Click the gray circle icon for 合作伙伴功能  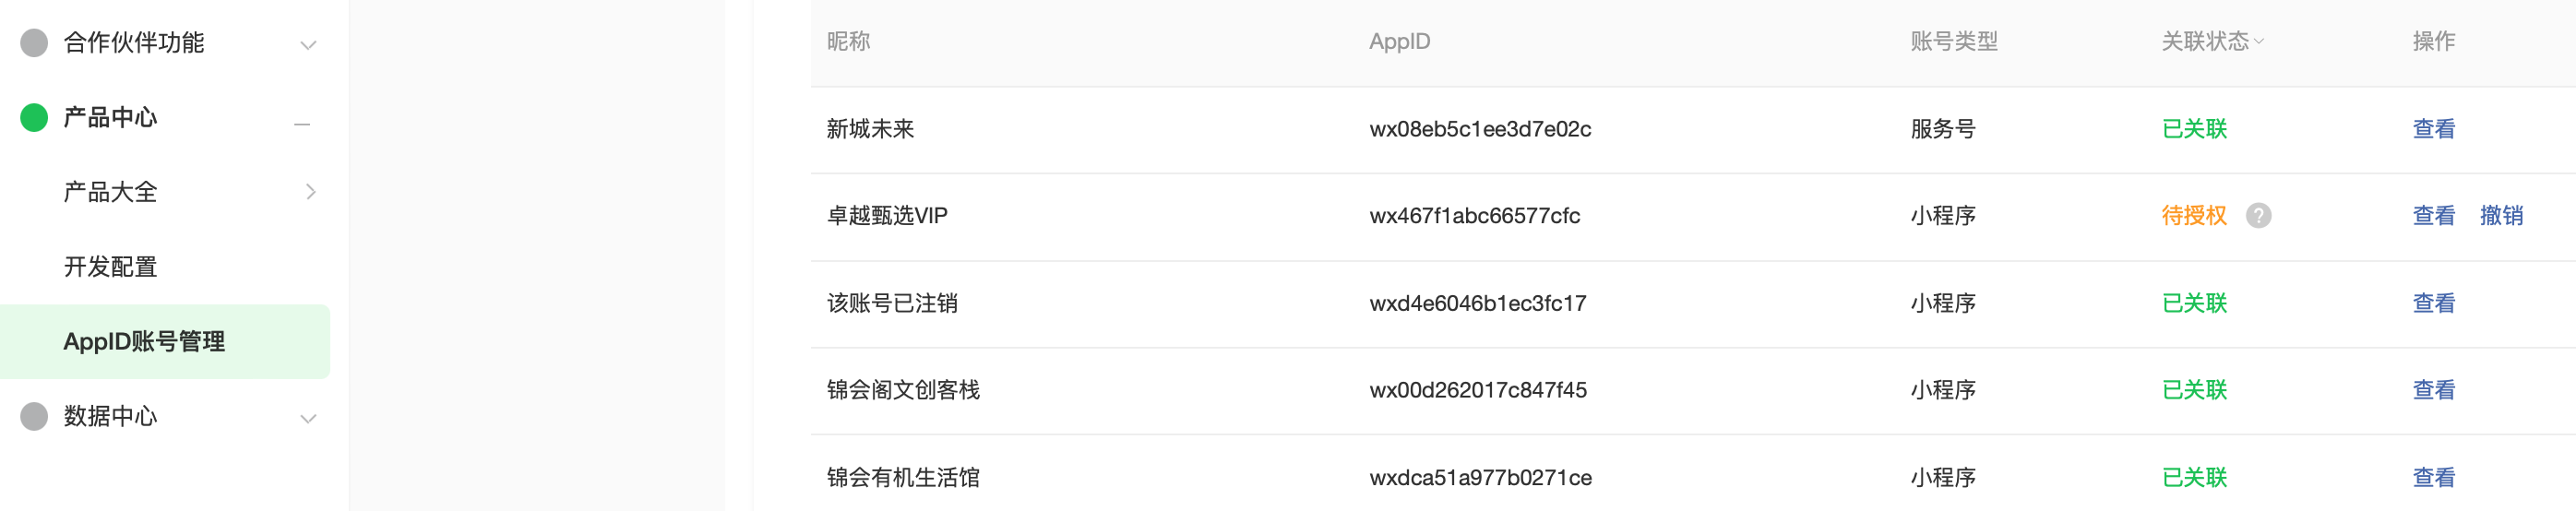[x=34, y=42]
